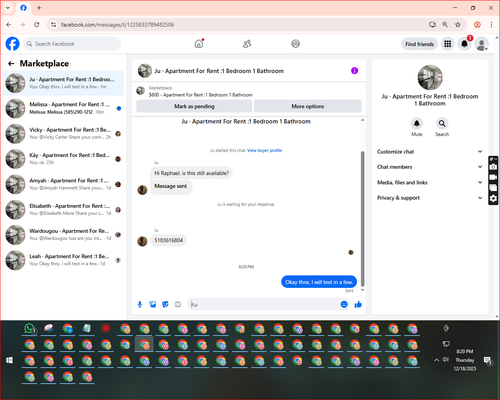Send a thumbs up like

click(358, 304)
